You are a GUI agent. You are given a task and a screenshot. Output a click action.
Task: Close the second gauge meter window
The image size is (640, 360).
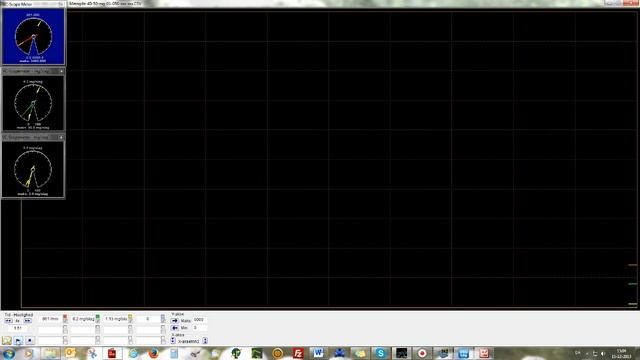click(61, 71)
